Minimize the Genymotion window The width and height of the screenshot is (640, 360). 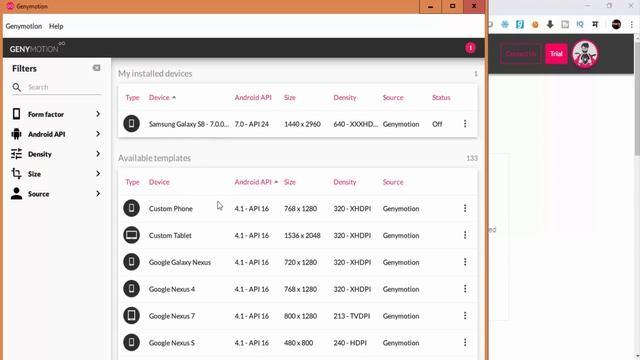(x=430, y=7)
